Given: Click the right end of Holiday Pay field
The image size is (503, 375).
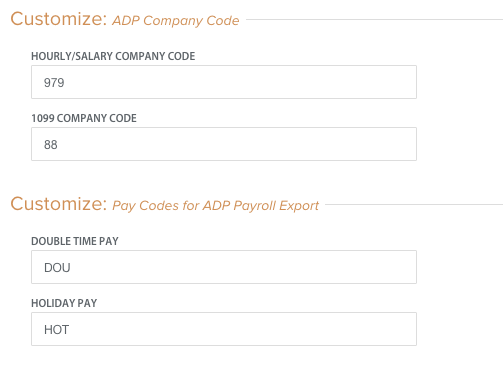Looking at the screenshot, I should [x=407, y=329].
